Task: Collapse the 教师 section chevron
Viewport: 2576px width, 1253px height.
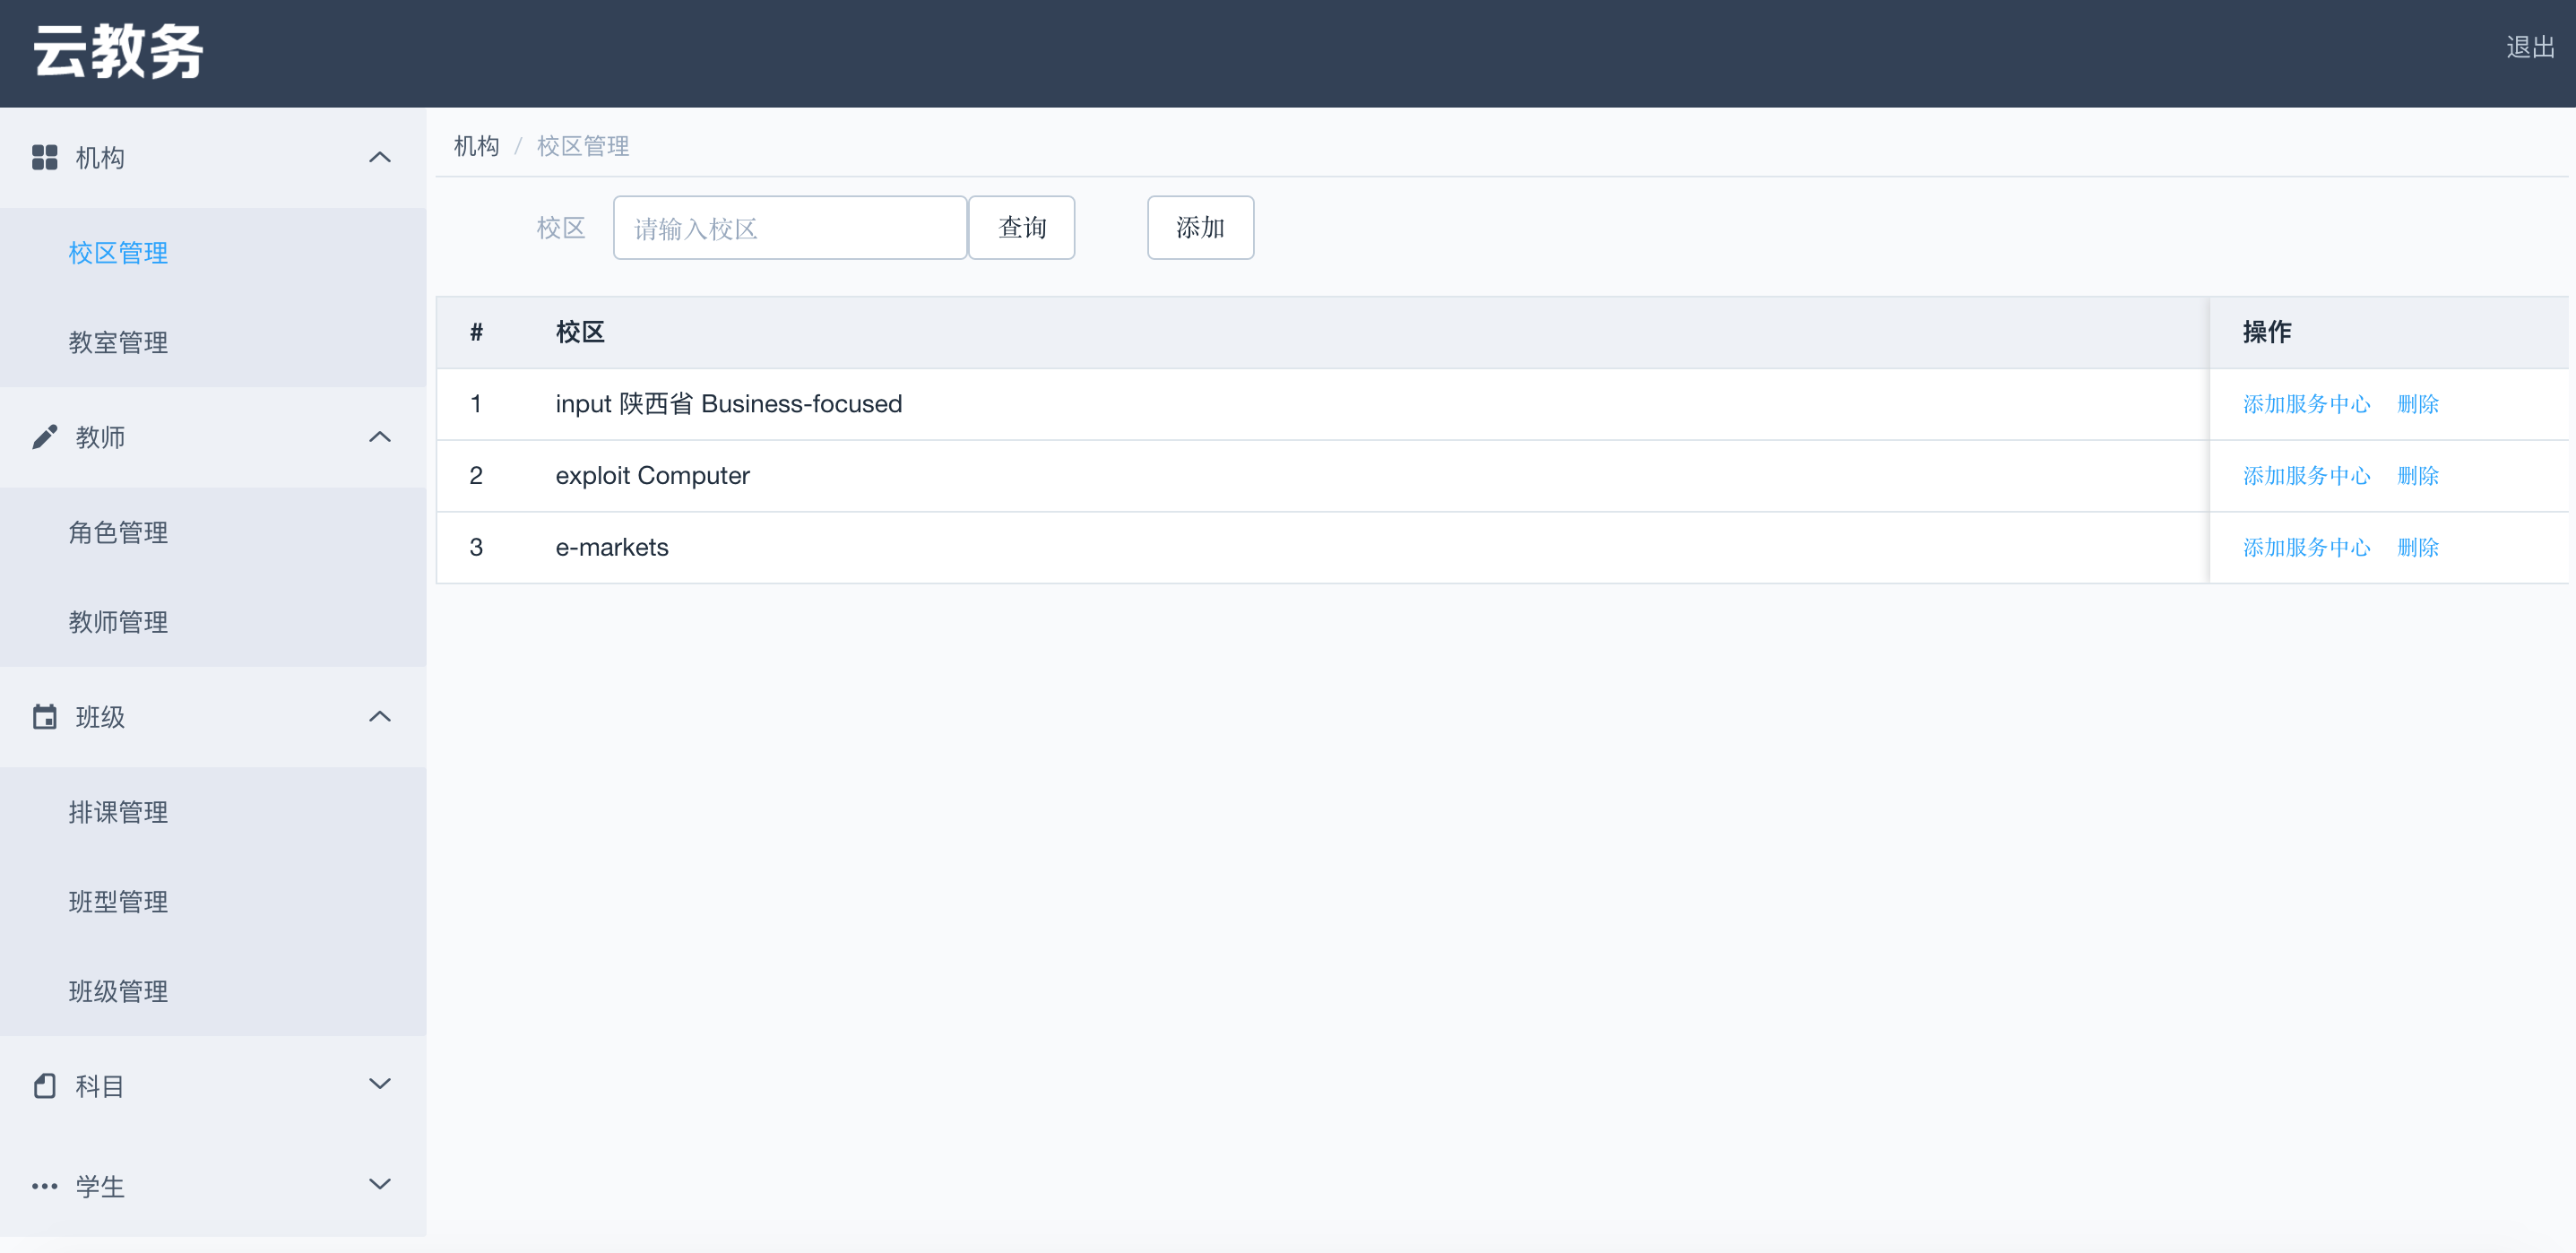Action: coord(379,437)
